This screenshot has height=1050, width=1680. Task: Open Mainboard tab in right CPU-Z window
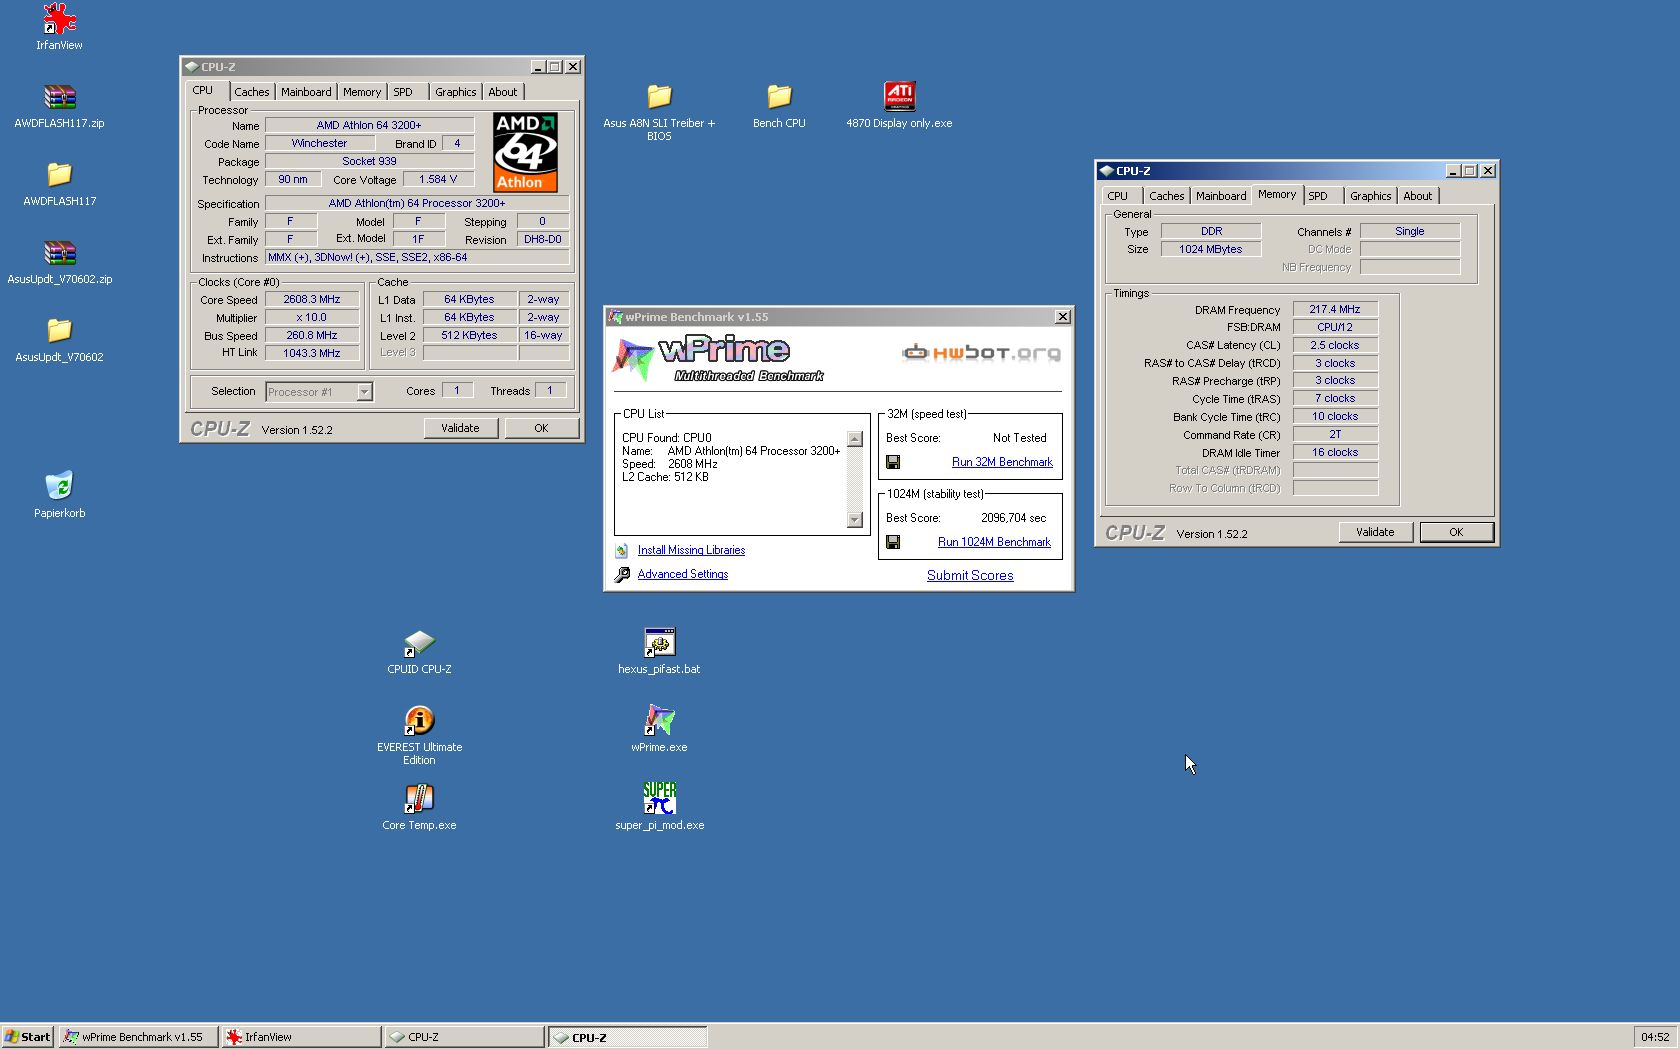tap(1221, 196)
